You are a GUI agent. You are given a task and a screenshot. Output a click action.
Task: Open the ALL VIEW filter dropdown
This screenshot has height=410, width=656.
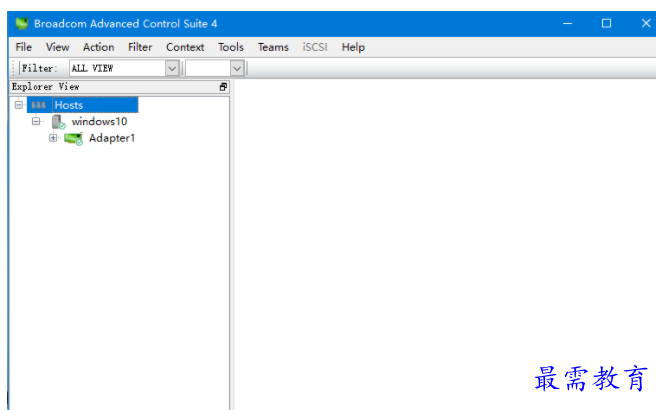pos(172,68)
